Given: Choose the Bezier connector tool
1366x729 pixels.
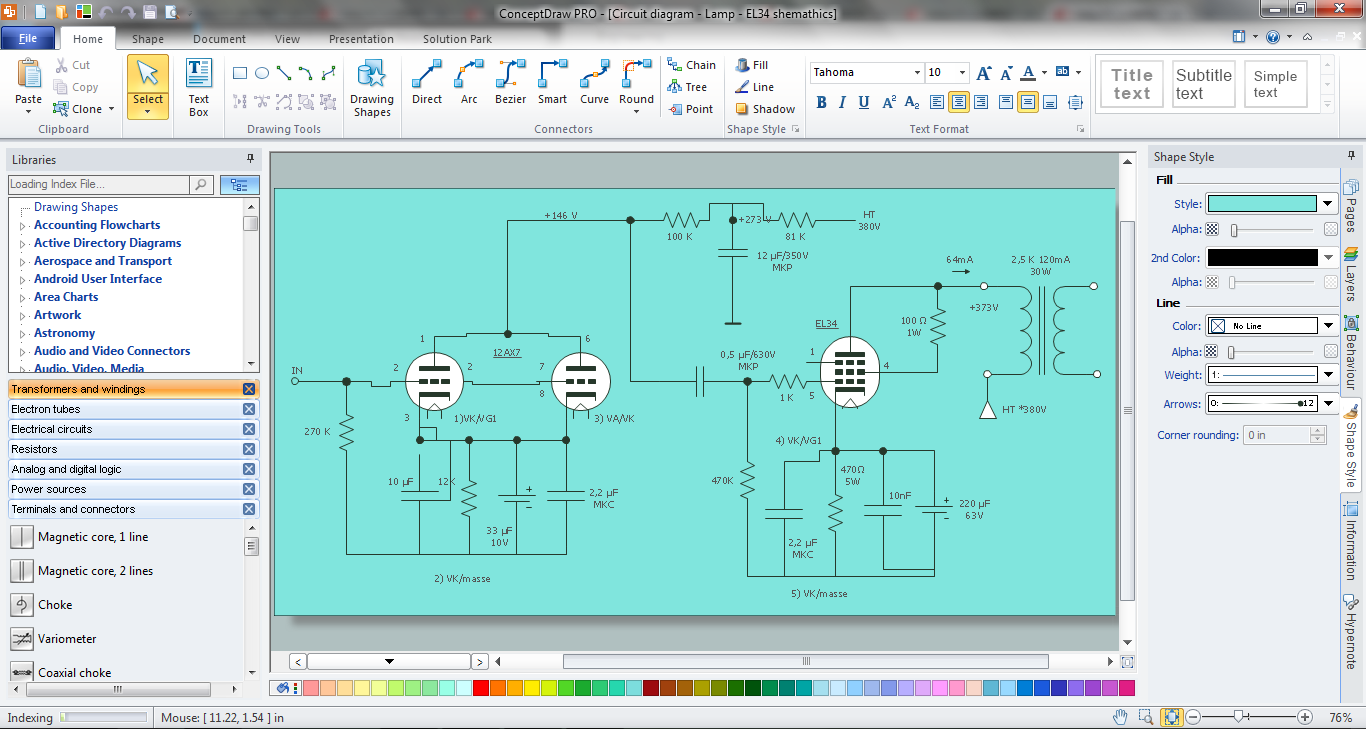Looking at the screenshot, I should click(510, 82).
